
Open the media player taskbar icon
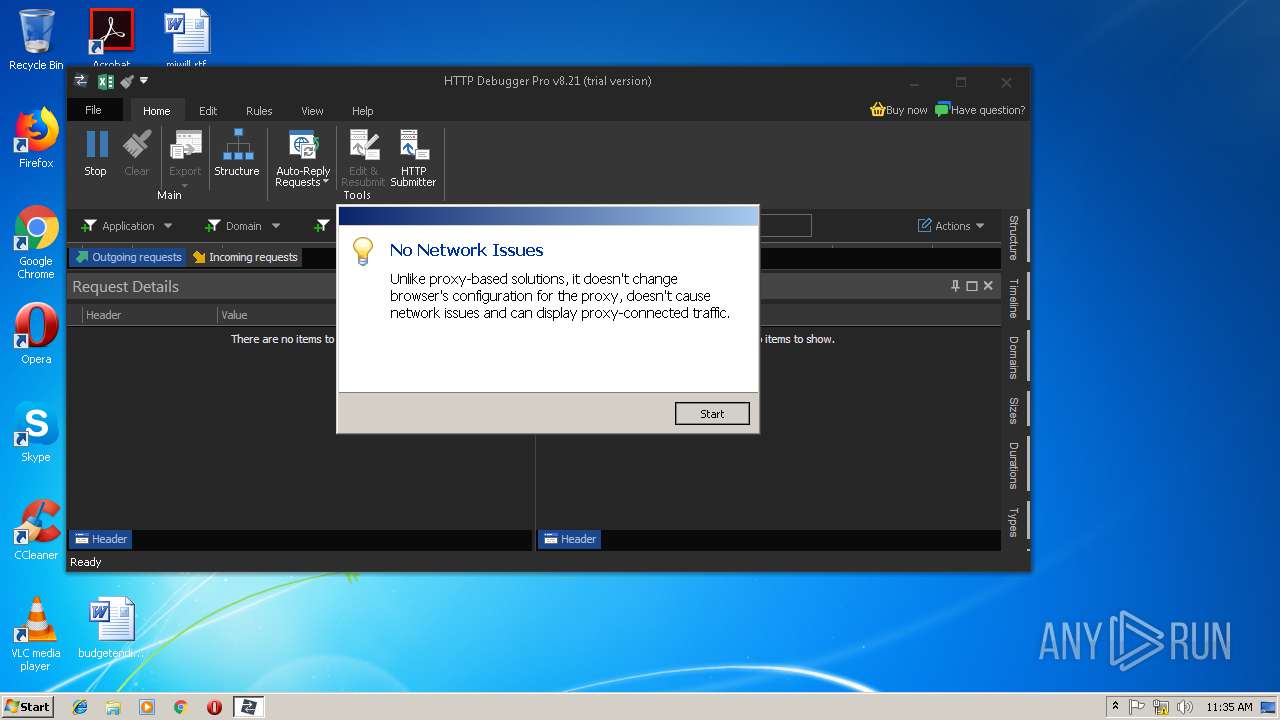(147, 707)
